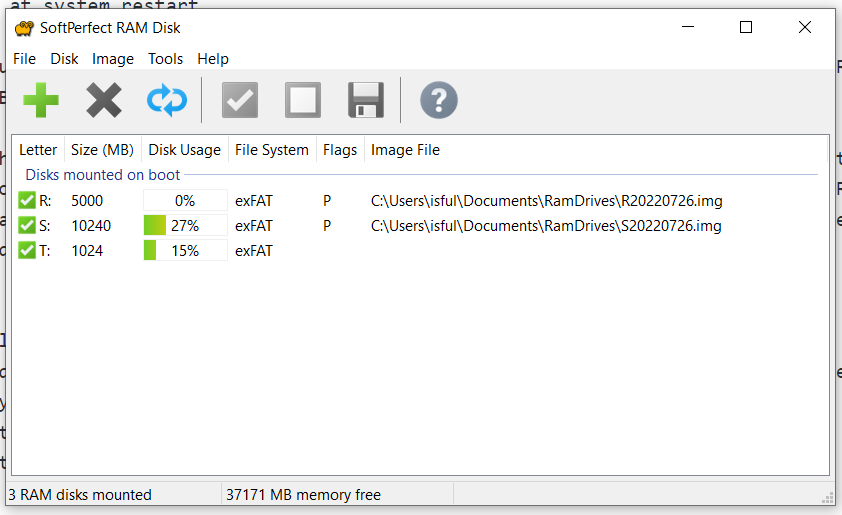The height and width of the screenshot is (515, 842).
Task: Select the R20220726.img image file path
Action: click(547, 201)
